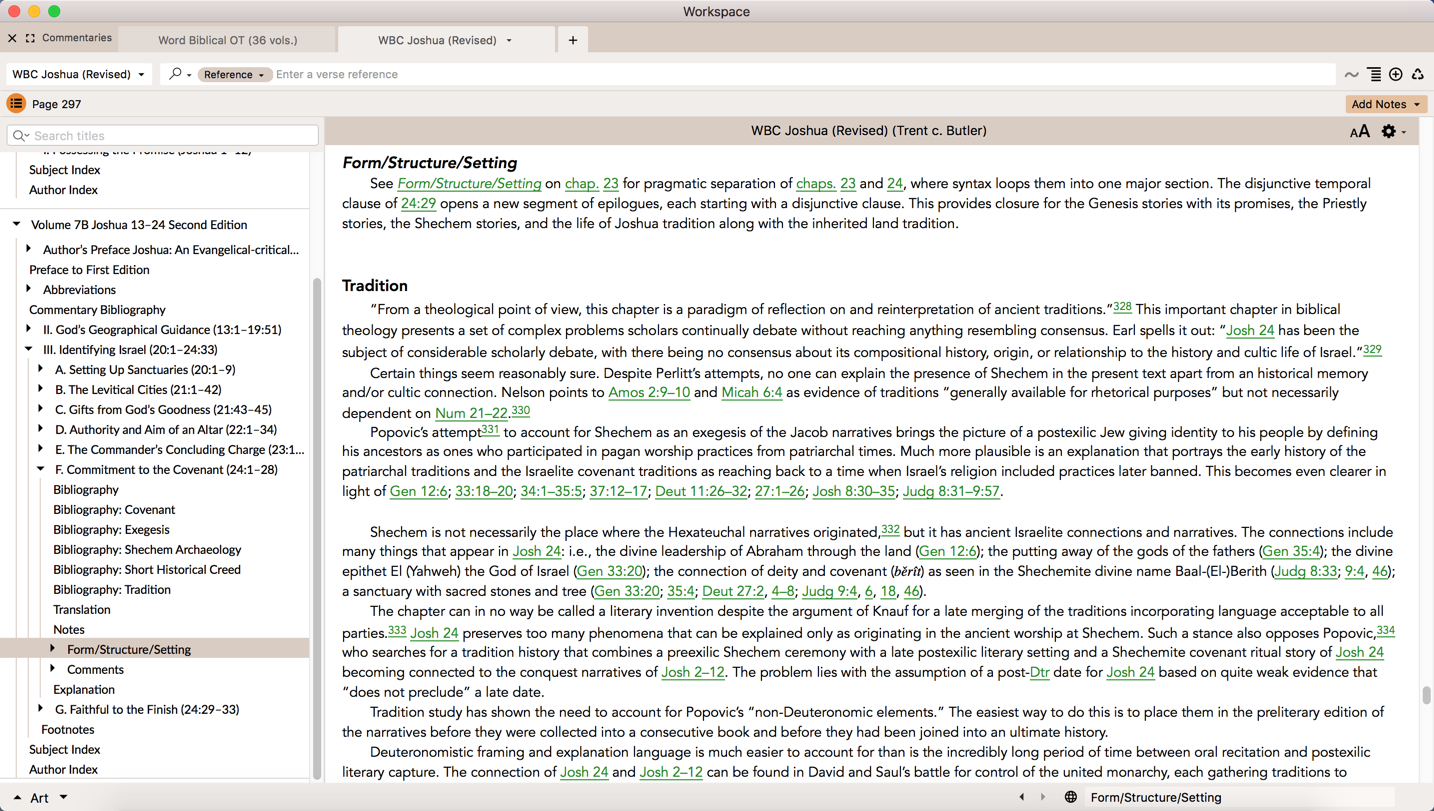Collapse Volume 7B Joshua 13–24 Second Edition
The image size is (1434, 811).
[x=17, y=224]
